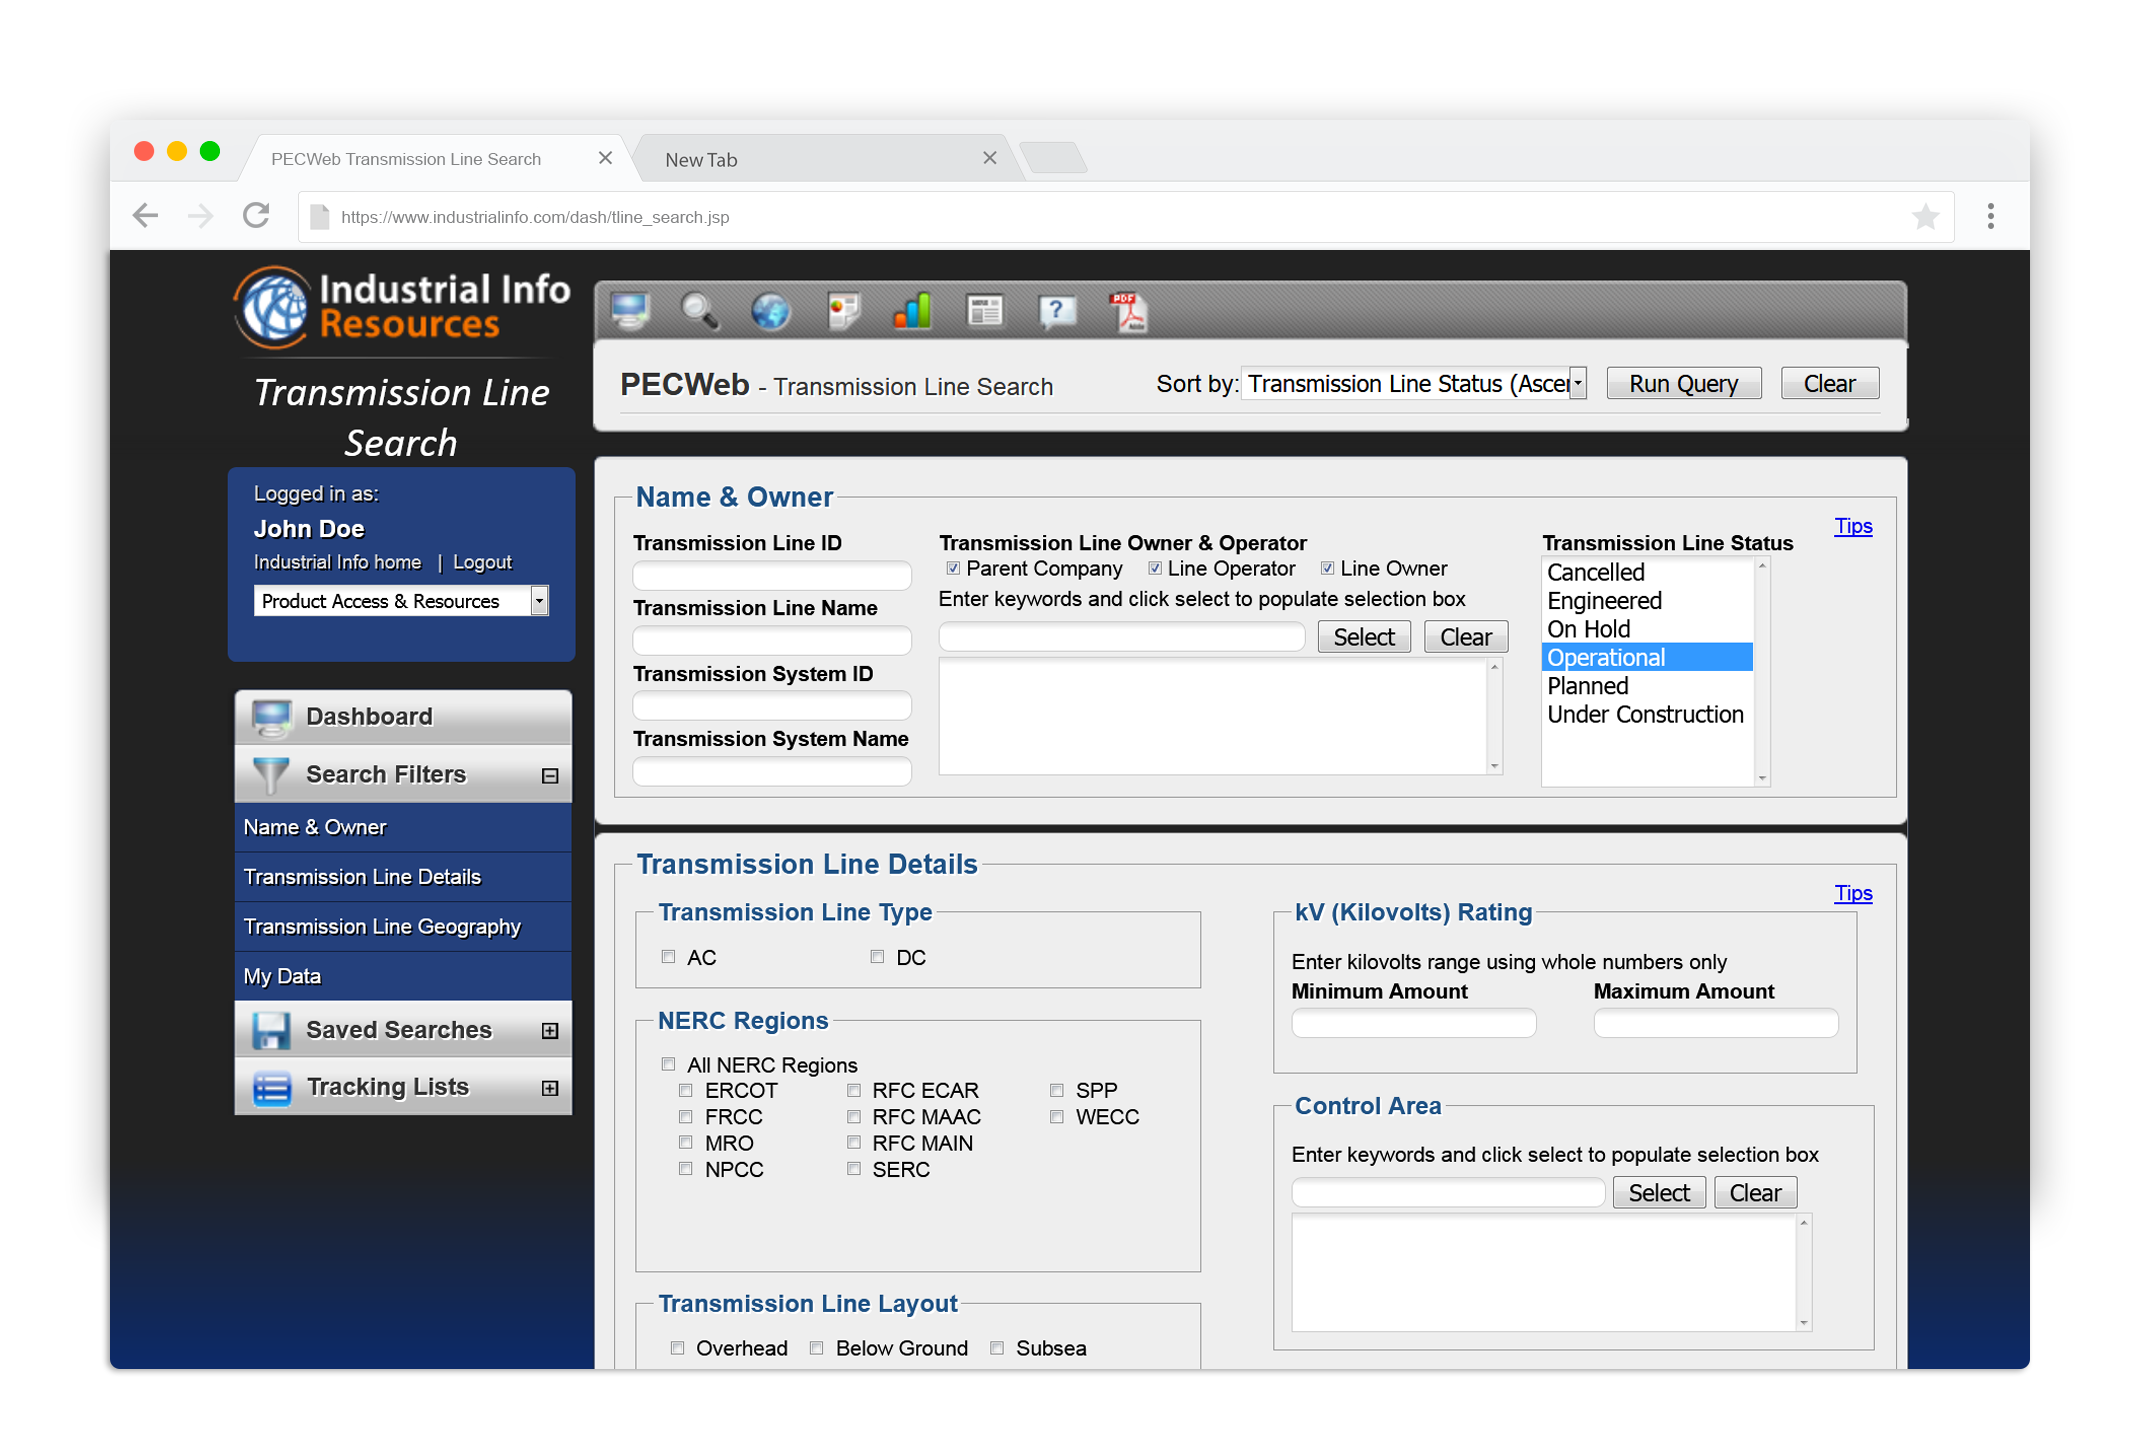Reload the page with refresh icon
Screen dimensions: 2146x1455
257,216
